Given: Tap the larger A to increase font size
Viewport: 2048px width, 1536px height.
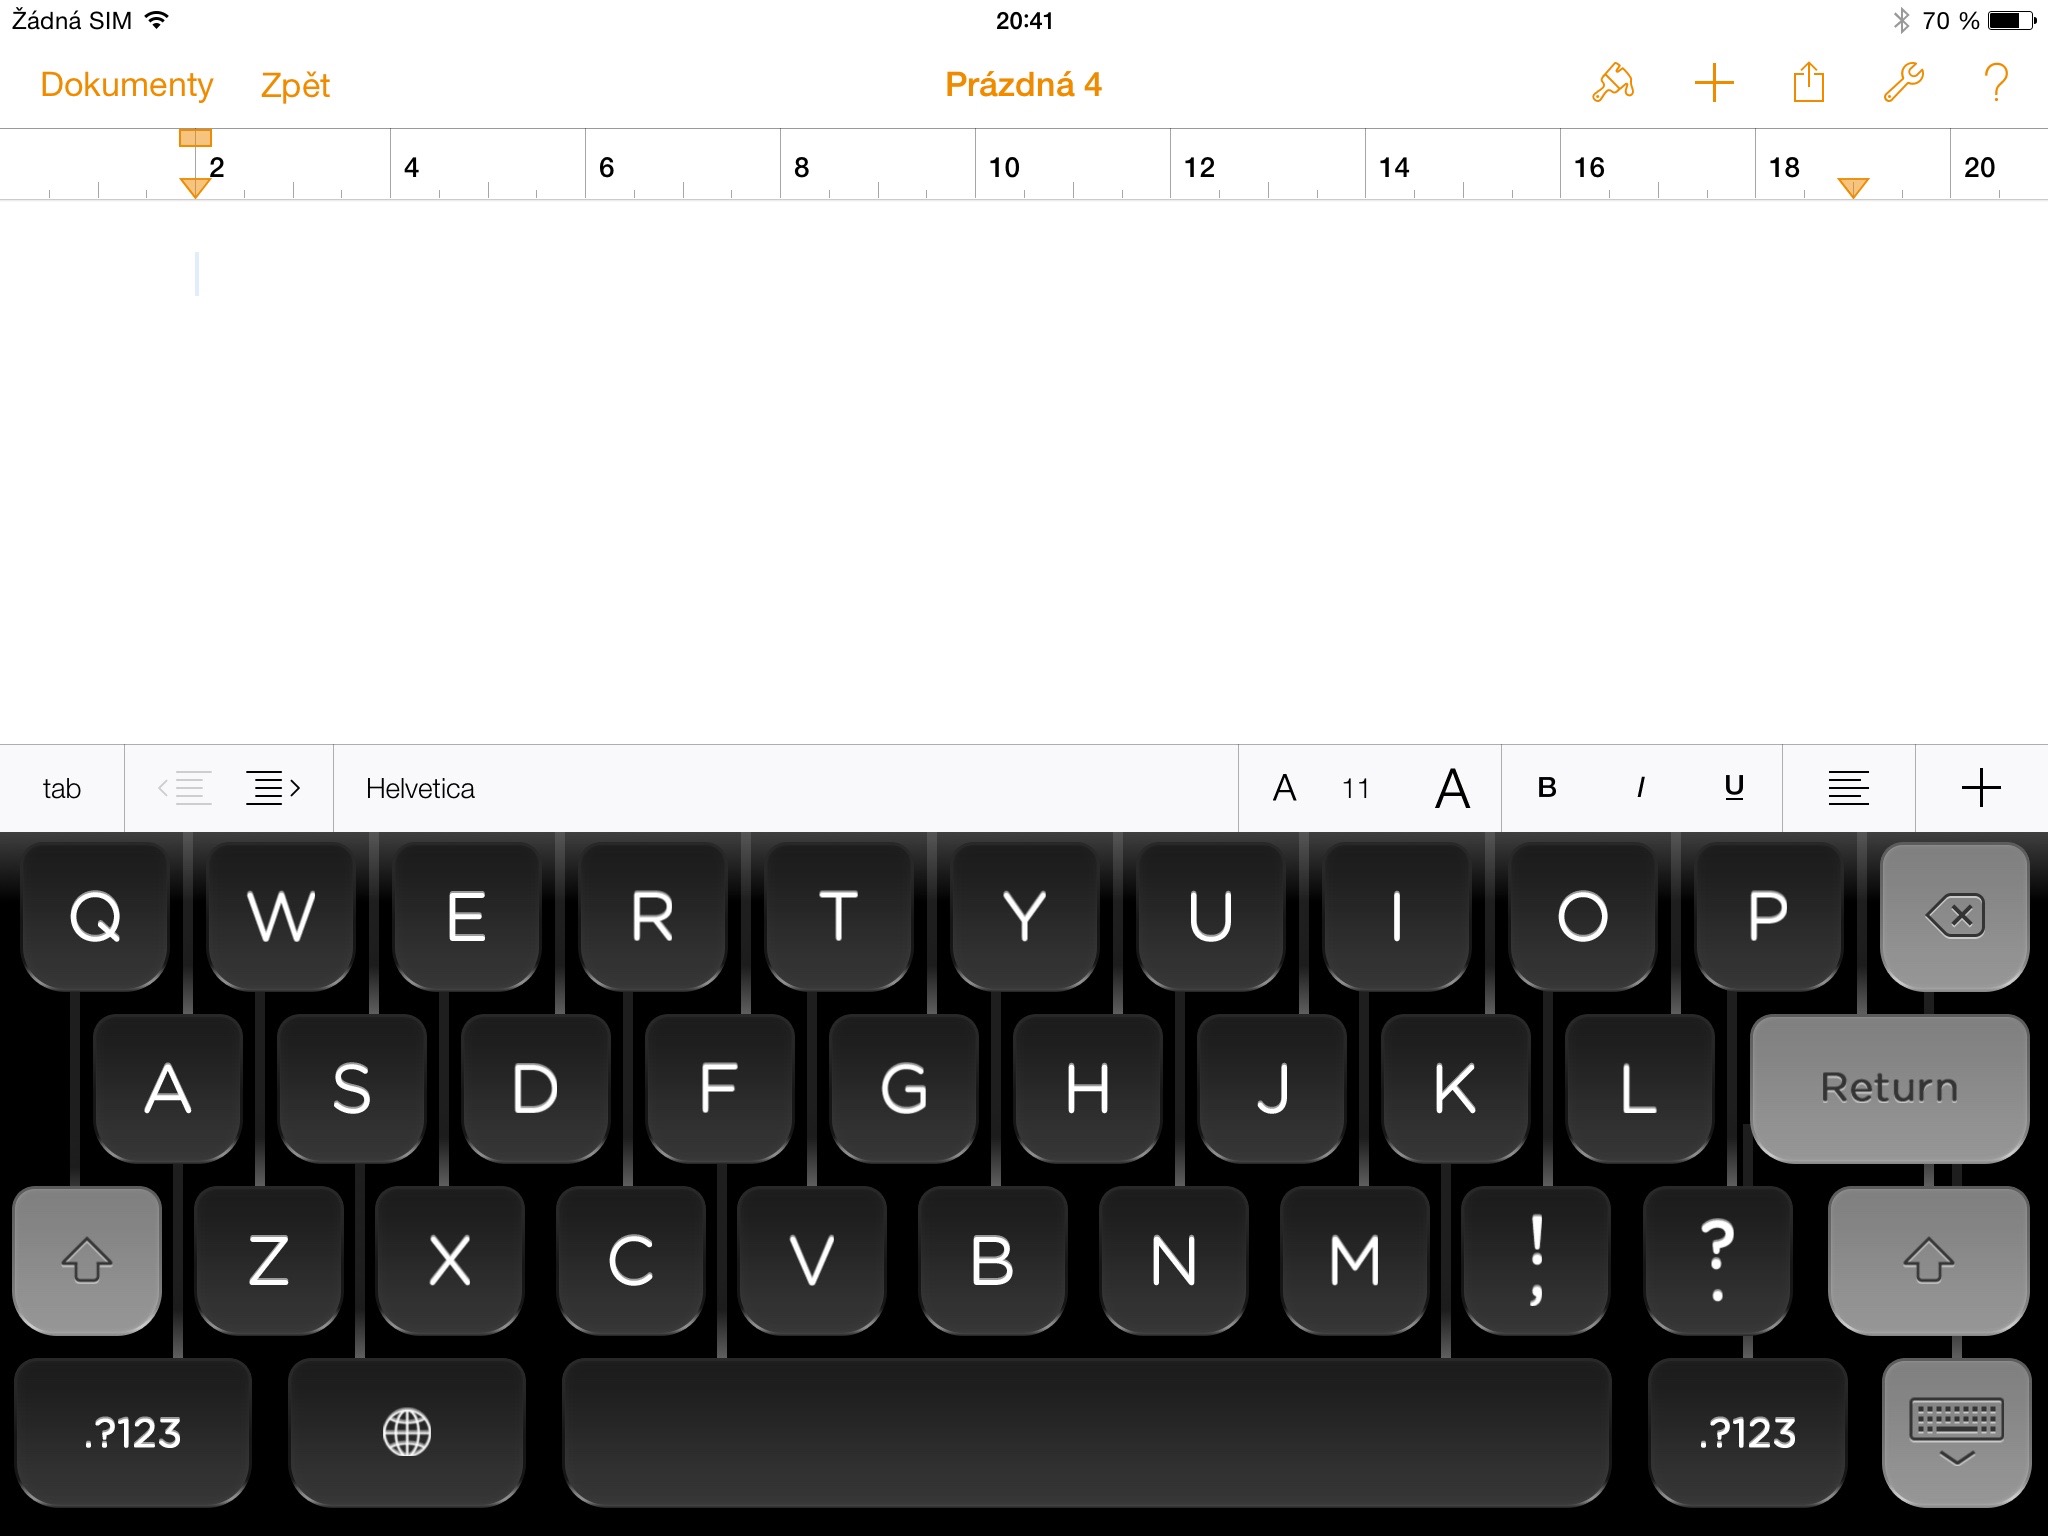Looking at the screenshot, I should coord(1452,788).
